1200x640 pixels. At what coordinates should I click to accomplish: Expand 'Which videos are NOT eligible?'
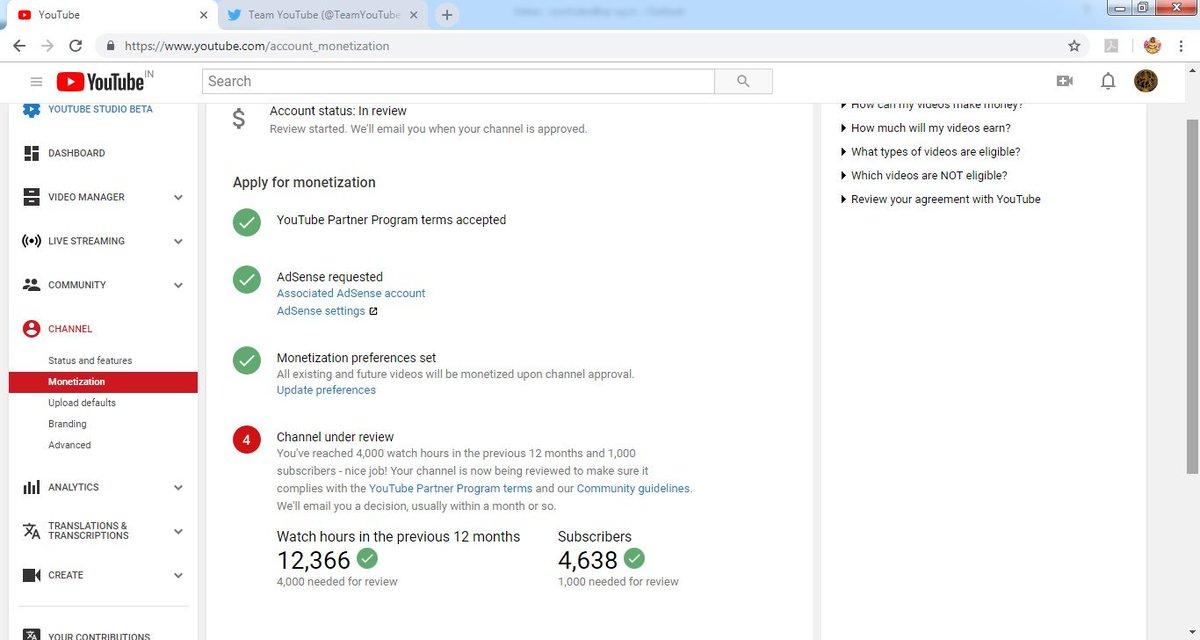tap(924, 176)
